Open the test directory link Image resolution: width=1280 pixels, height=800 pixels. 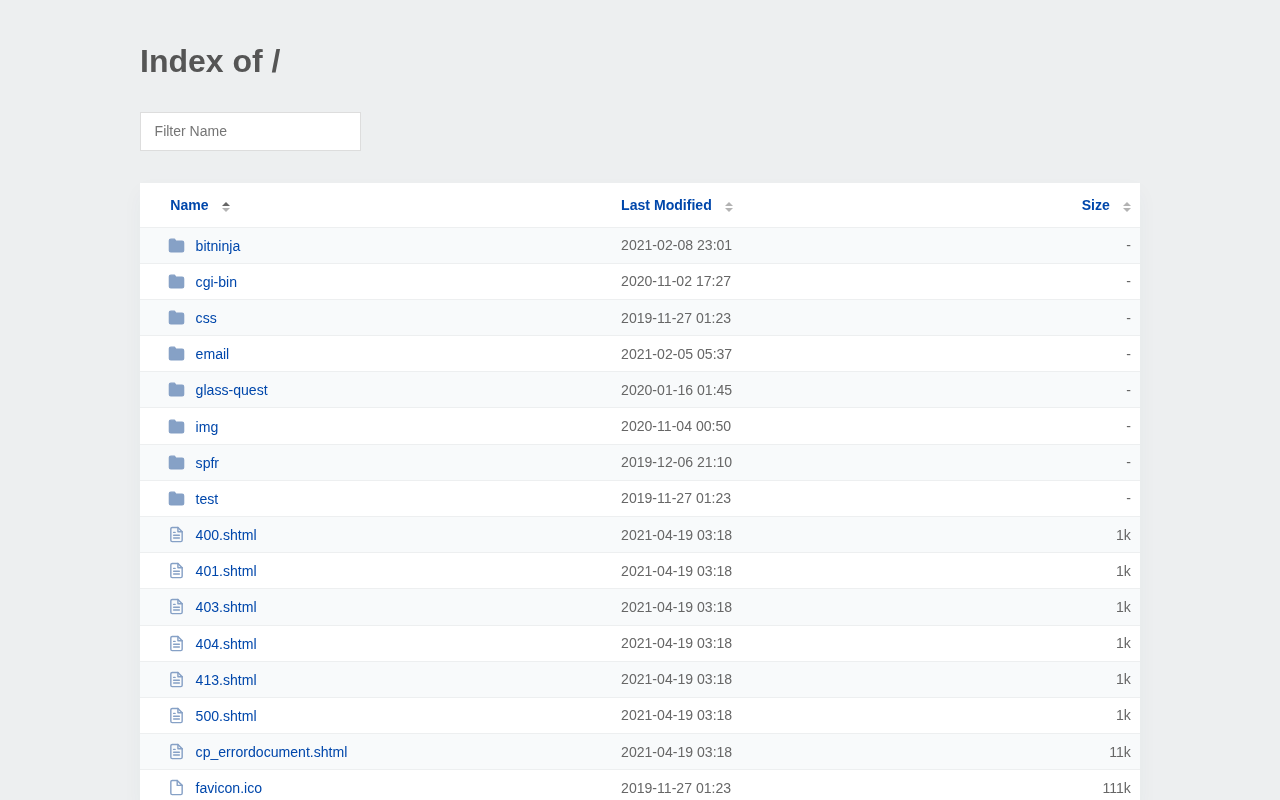[x=207, y=499]
